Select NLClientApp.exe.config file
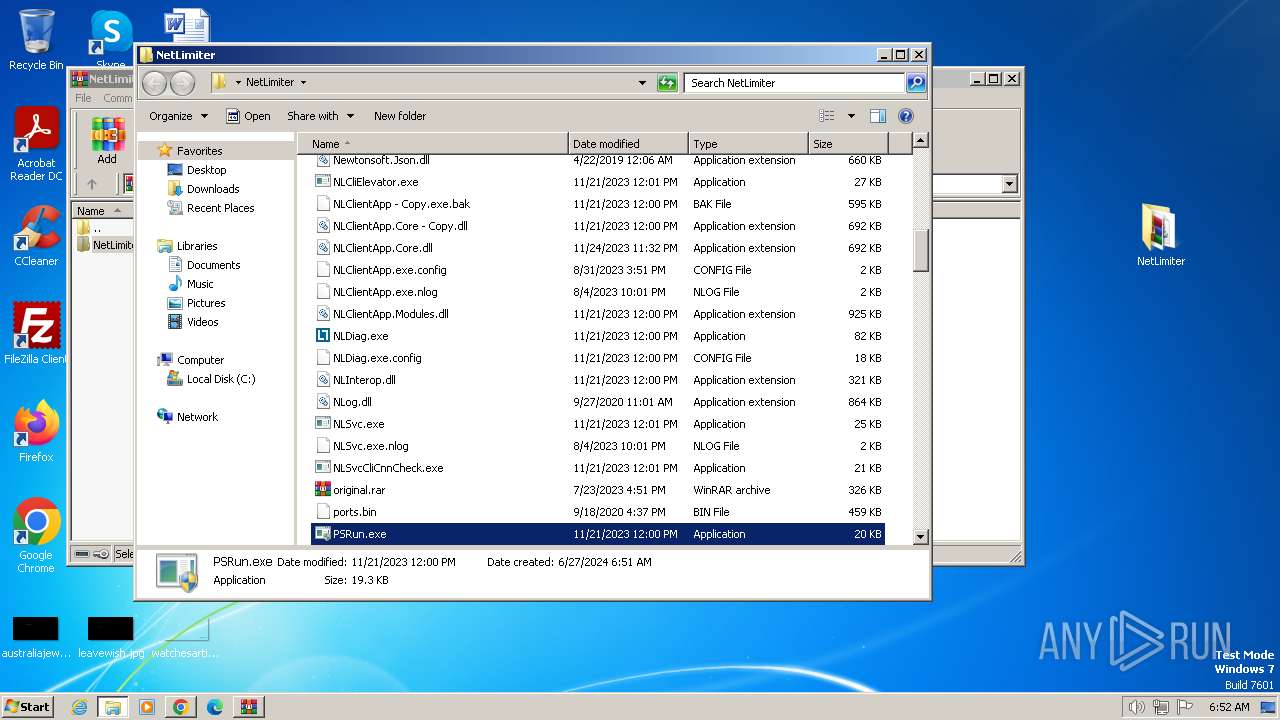The width and height of the screenshot is (1280, 720). pos(597,270)
